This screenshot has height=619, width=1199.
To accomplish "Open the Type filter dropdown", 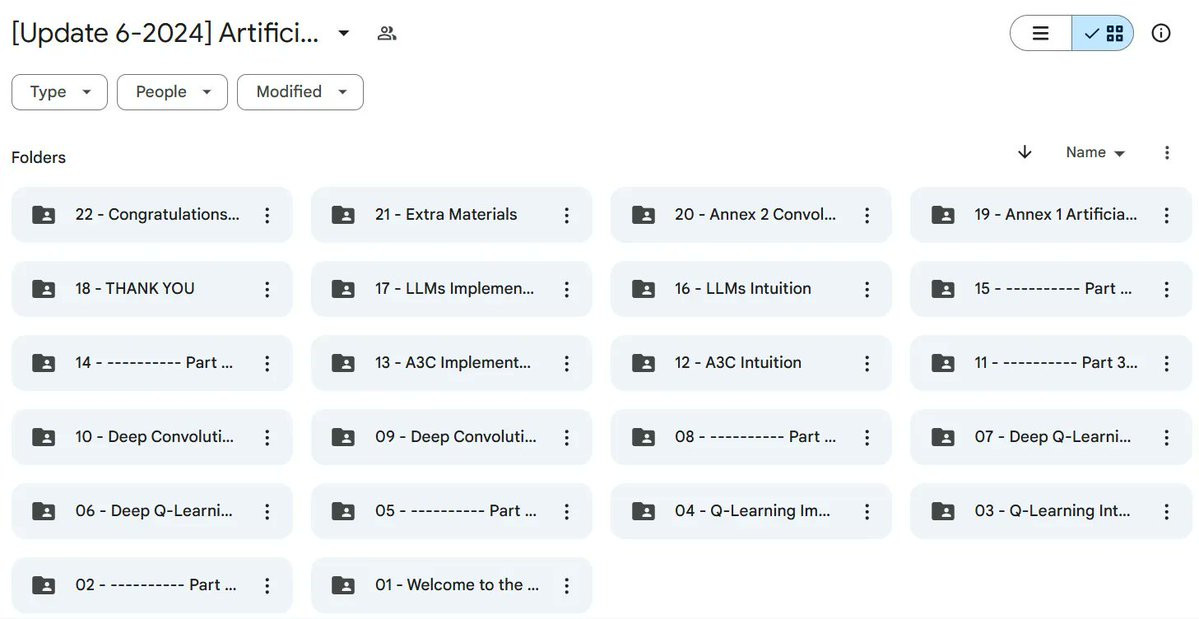I will pyautogui.click(x=60, y=92).
